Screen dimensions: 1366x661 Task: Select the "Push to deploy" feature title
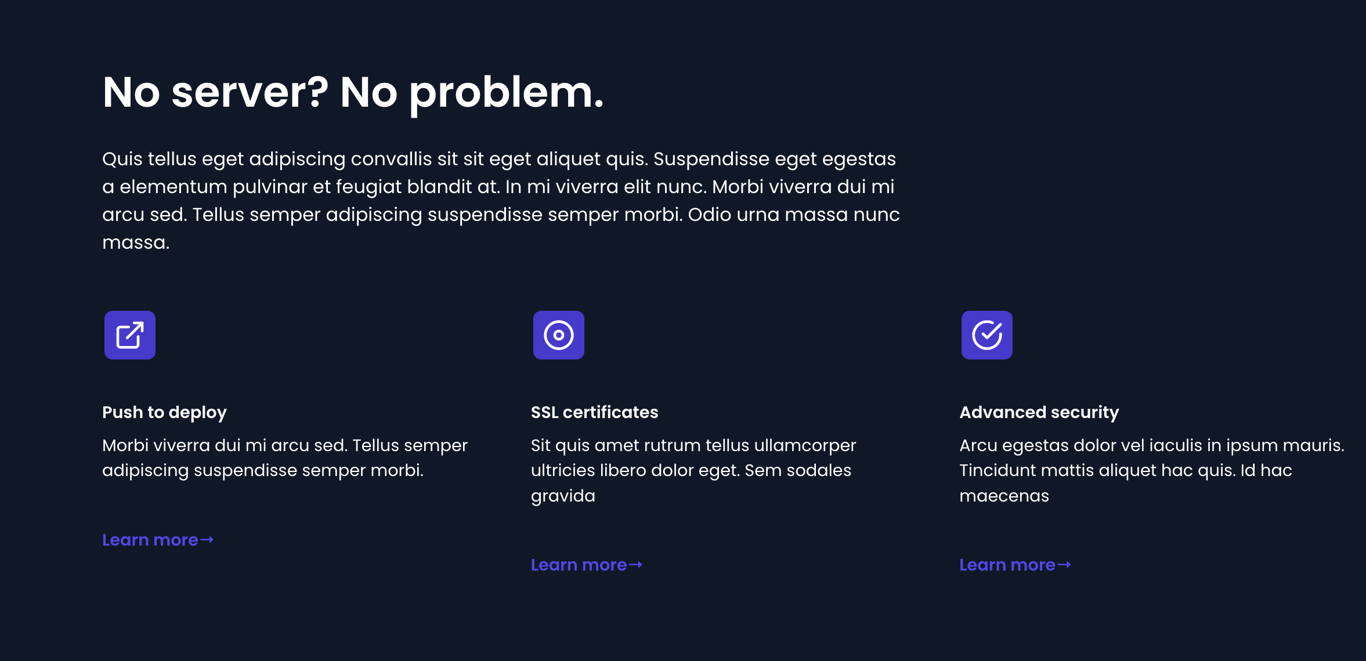(164, 412)
